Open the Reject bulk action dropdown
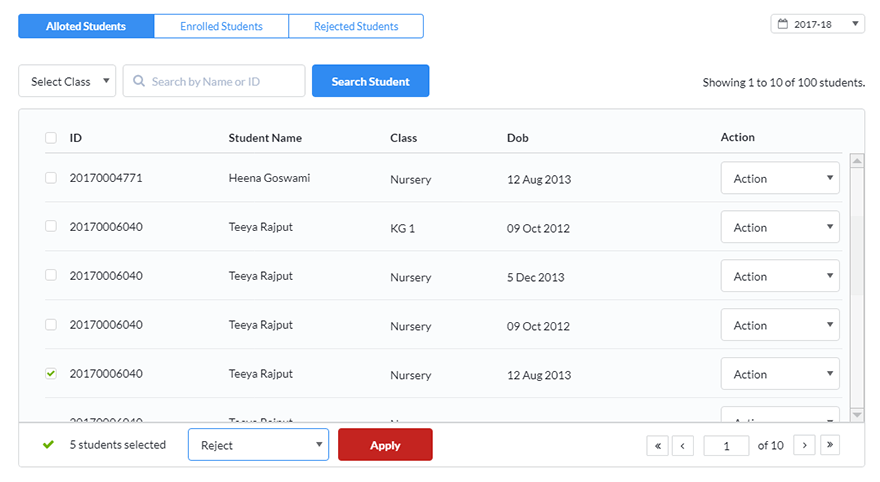The height and width of the screenshot is (482, 880). point(258,444)
